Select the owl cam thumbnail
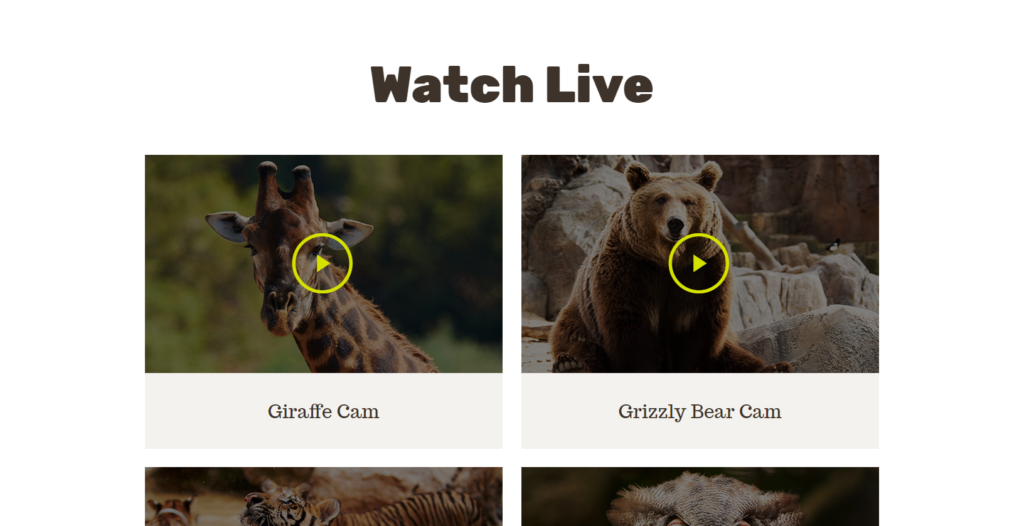This screenshot has width=1024, height=526. 700,497
